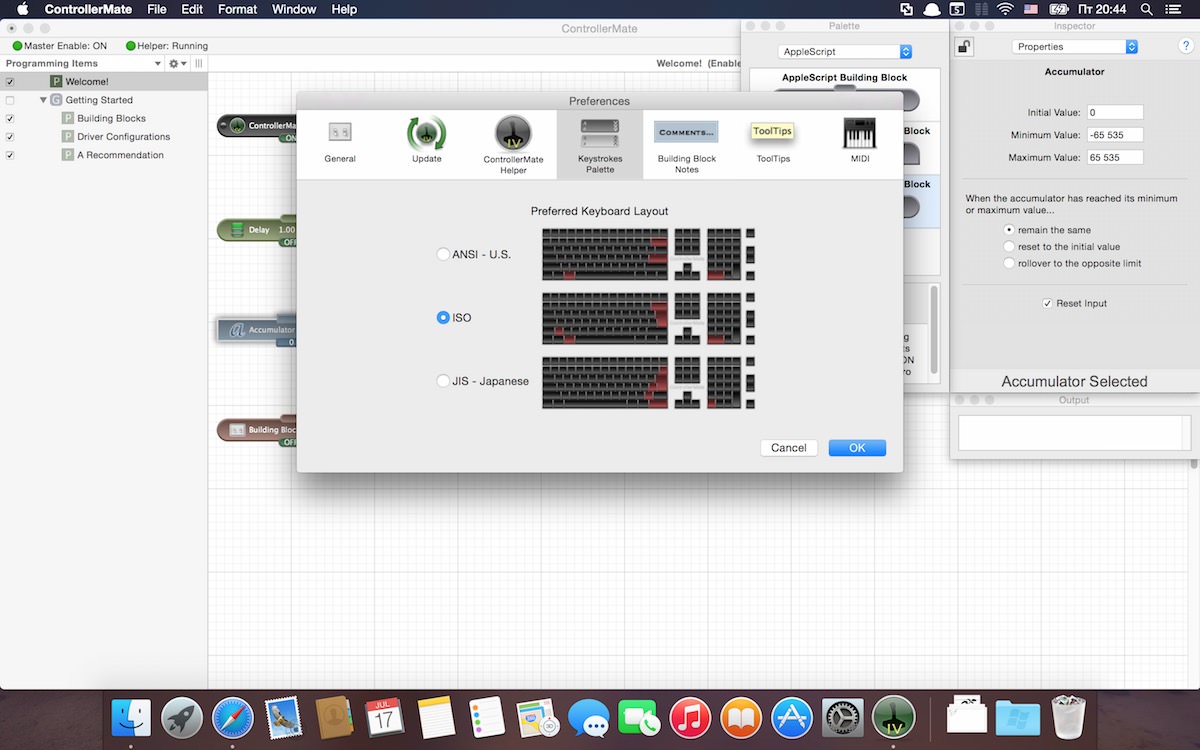Launch ControllerMate from the Dock
Image resolution: width=1200 pixels, height=750 pixels.
tap(893, 718)
